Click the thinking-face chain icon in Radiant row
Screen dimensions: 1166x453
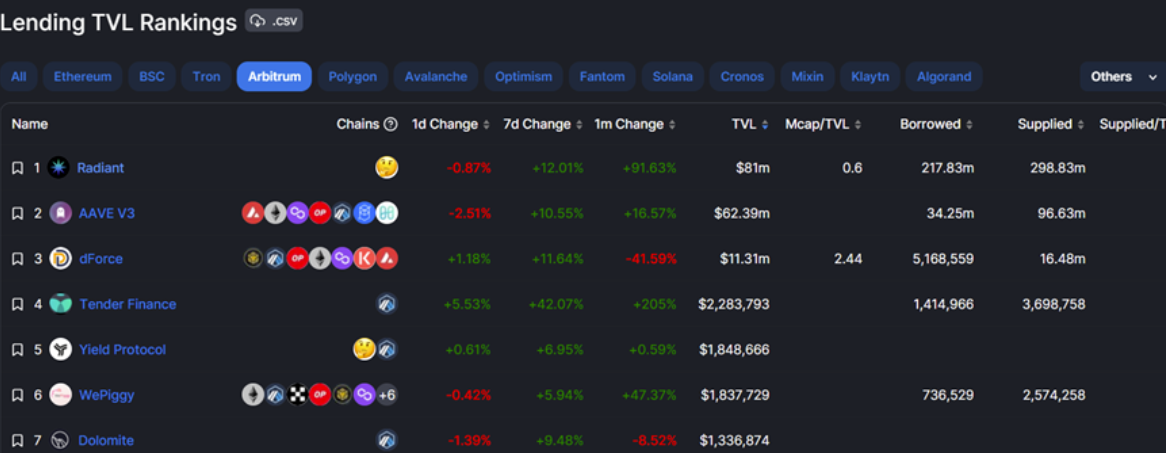(x=387, y=168)
